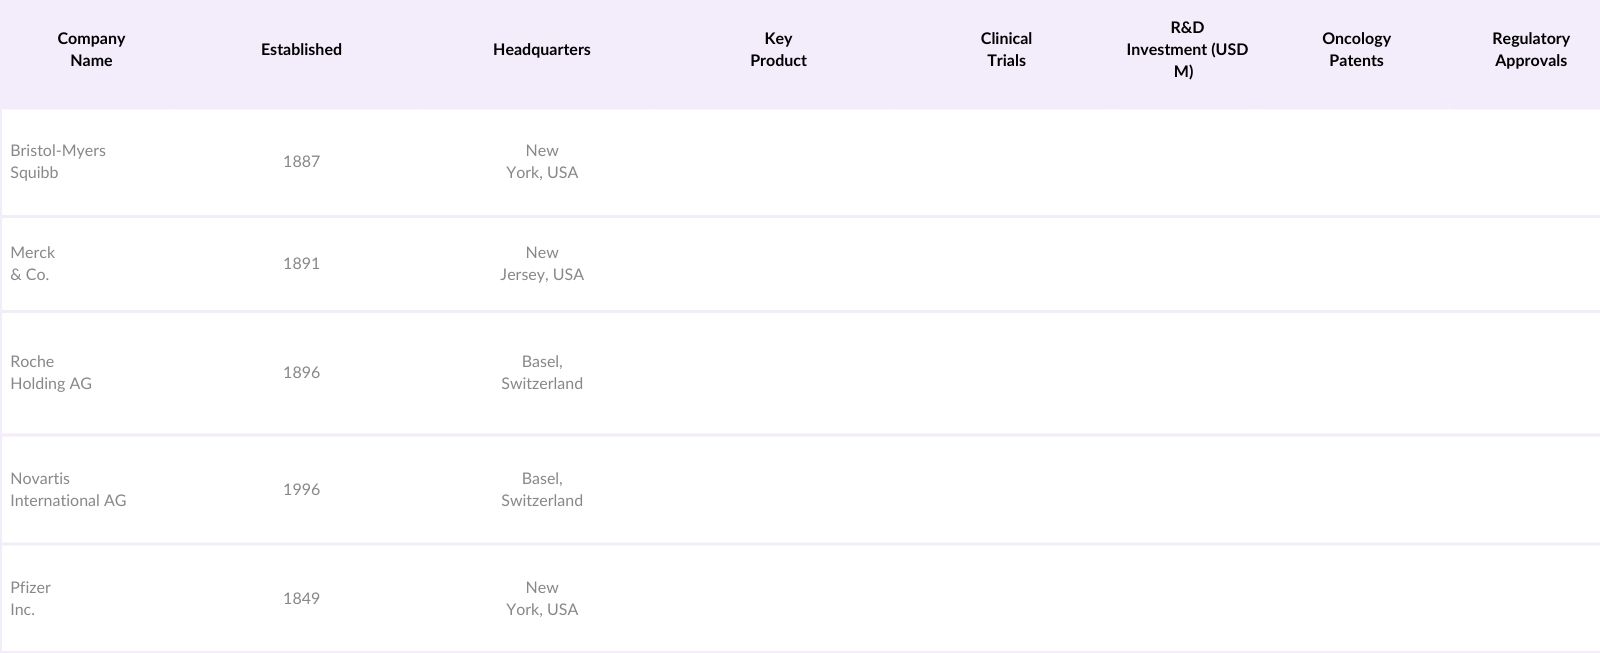This screenshot has height=653, width=1600.
Task: Select the Bristol-Myers Squibb company cell
Action: coord(58,162)
